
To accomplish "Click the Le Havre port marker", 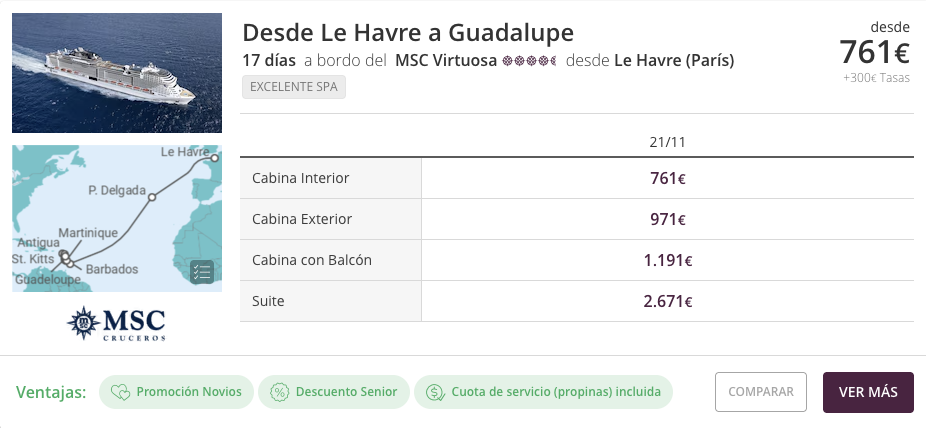I will pos(214,158).
